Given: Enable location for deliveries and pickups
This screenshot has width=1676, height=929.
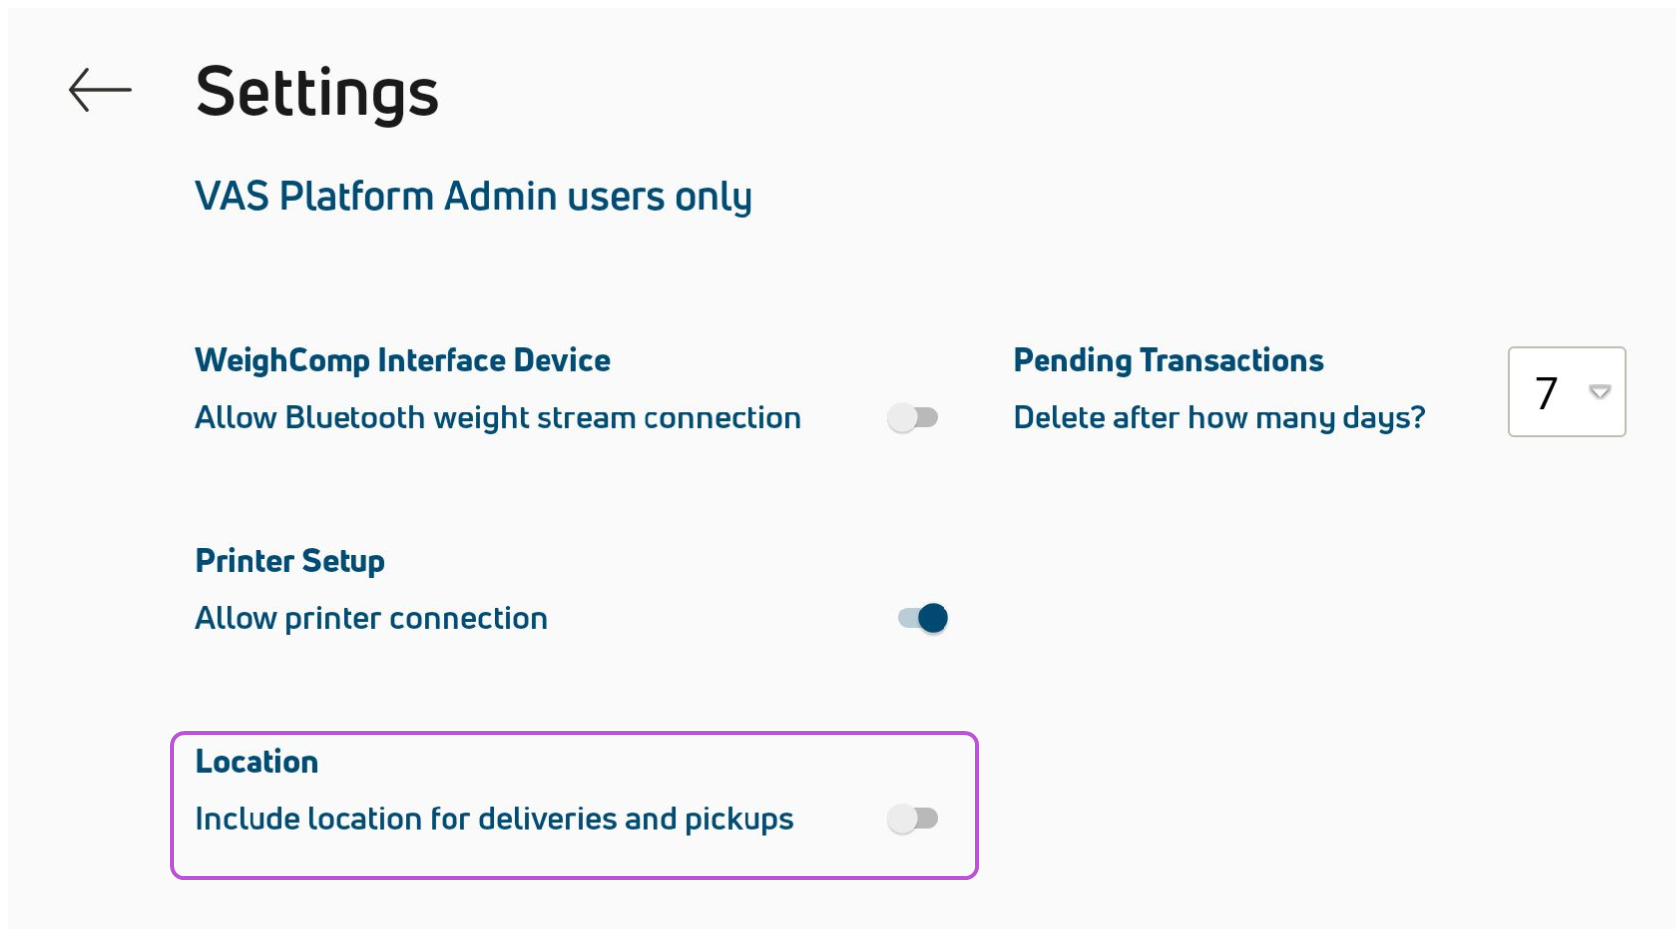Looking at the screenshot, I should tap(913, 819).
